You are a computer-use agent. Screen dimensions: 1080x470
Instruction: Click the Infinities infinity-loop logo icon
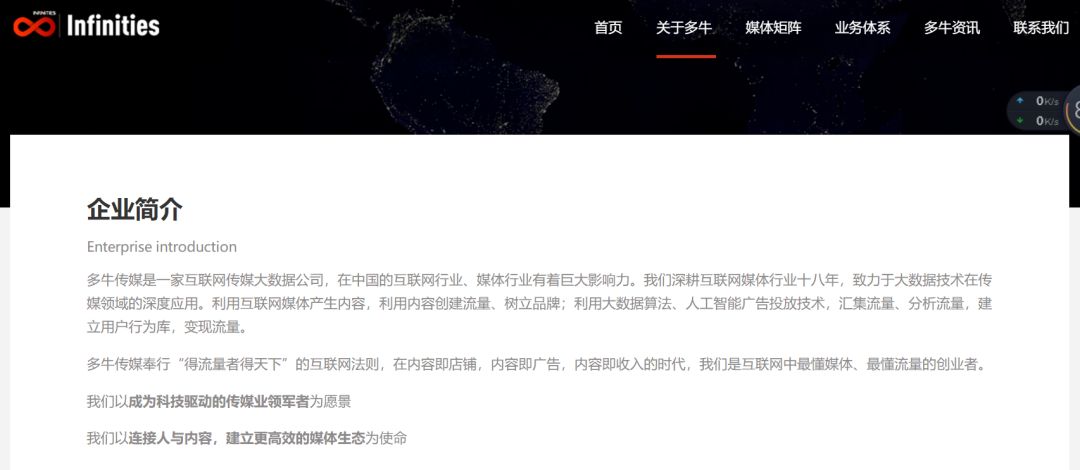34,26
